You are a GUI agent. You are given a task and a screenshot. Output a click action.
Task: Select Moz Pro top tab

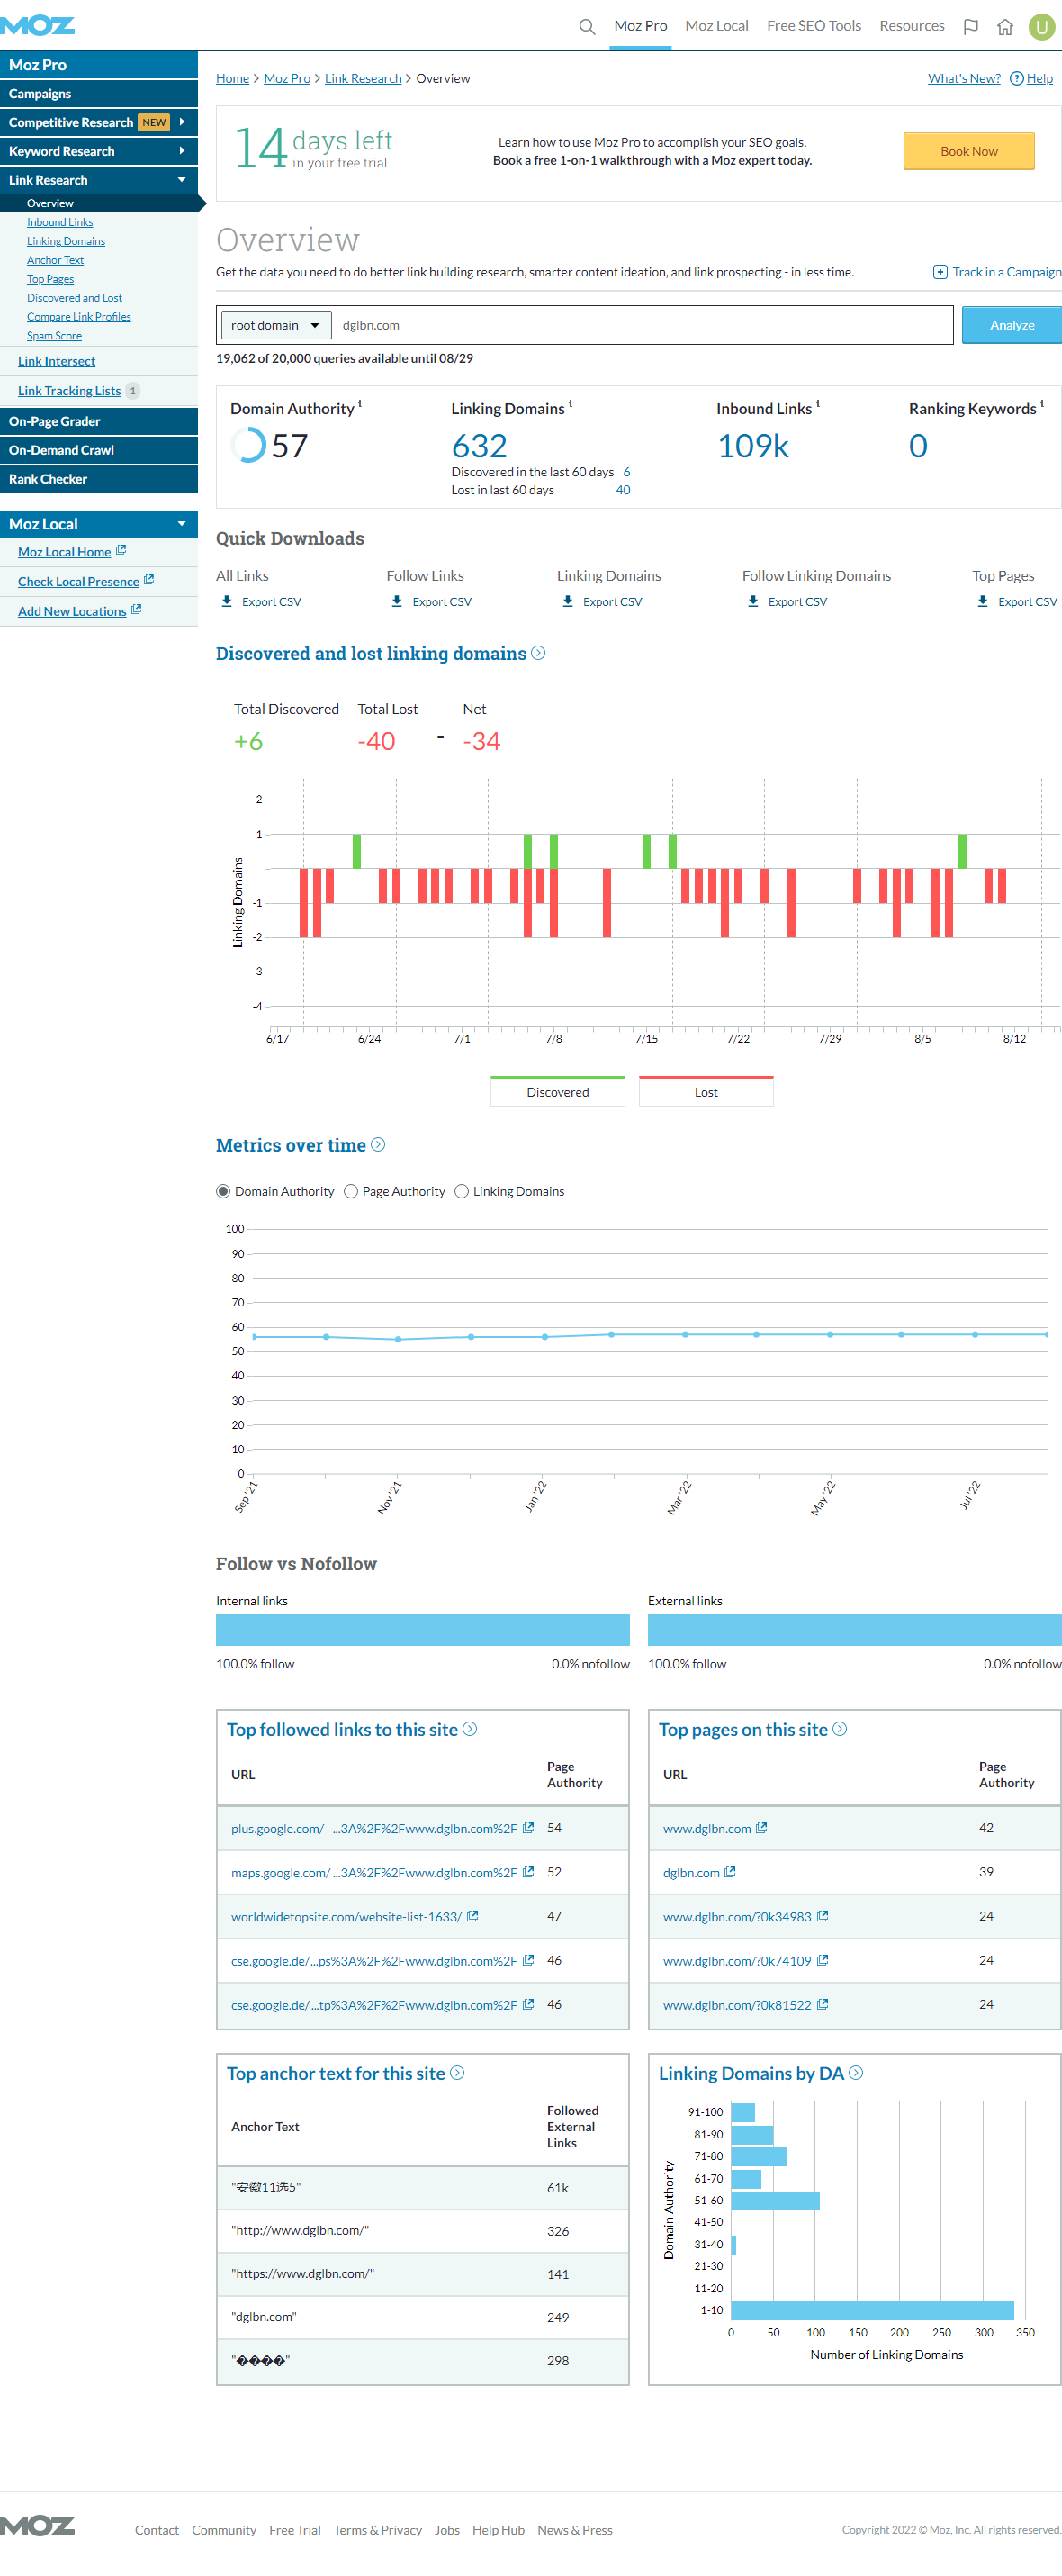(641, 26)
